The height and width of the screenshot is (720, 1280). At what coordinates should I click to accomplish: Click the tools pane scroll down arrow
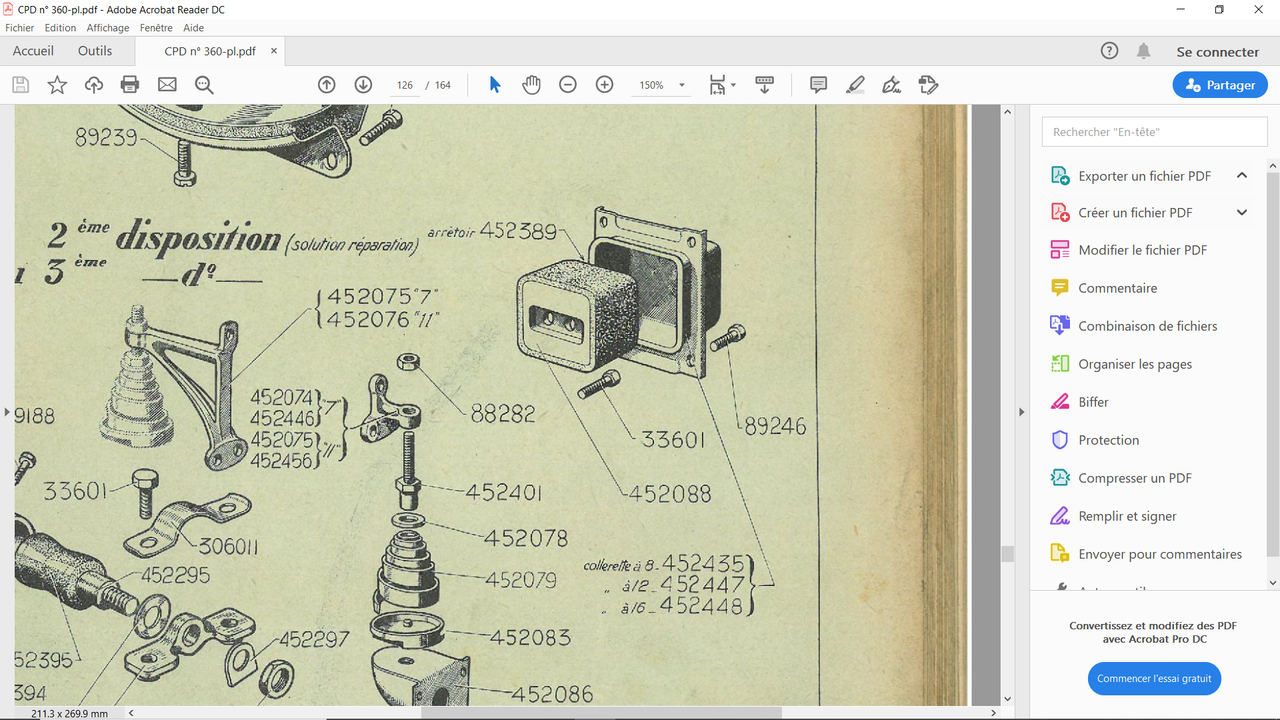coord(1273,583)
